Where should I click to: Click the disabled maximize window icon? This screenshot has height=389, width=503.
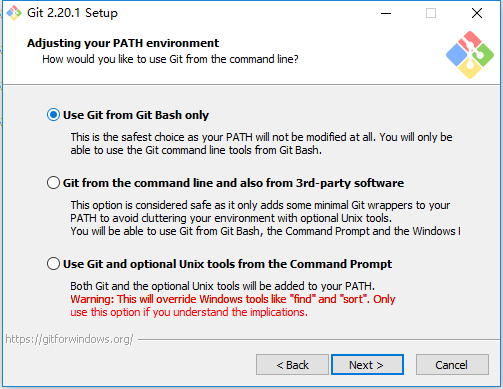(431, 13)
